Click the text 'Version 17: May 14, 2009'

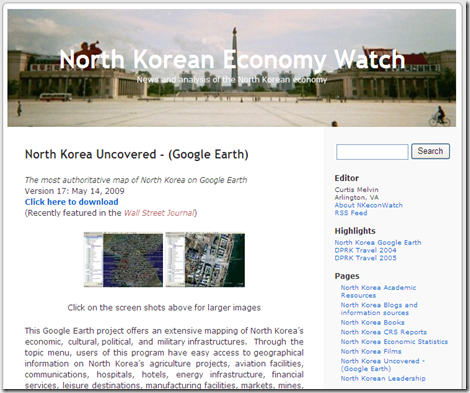(75, 191)
